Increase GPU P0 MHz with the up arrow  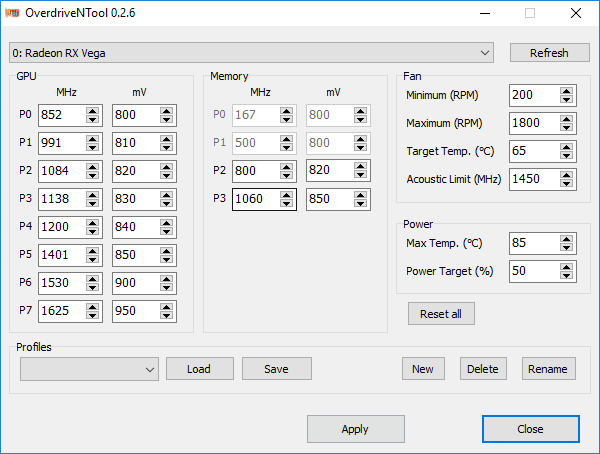point(93,111)
